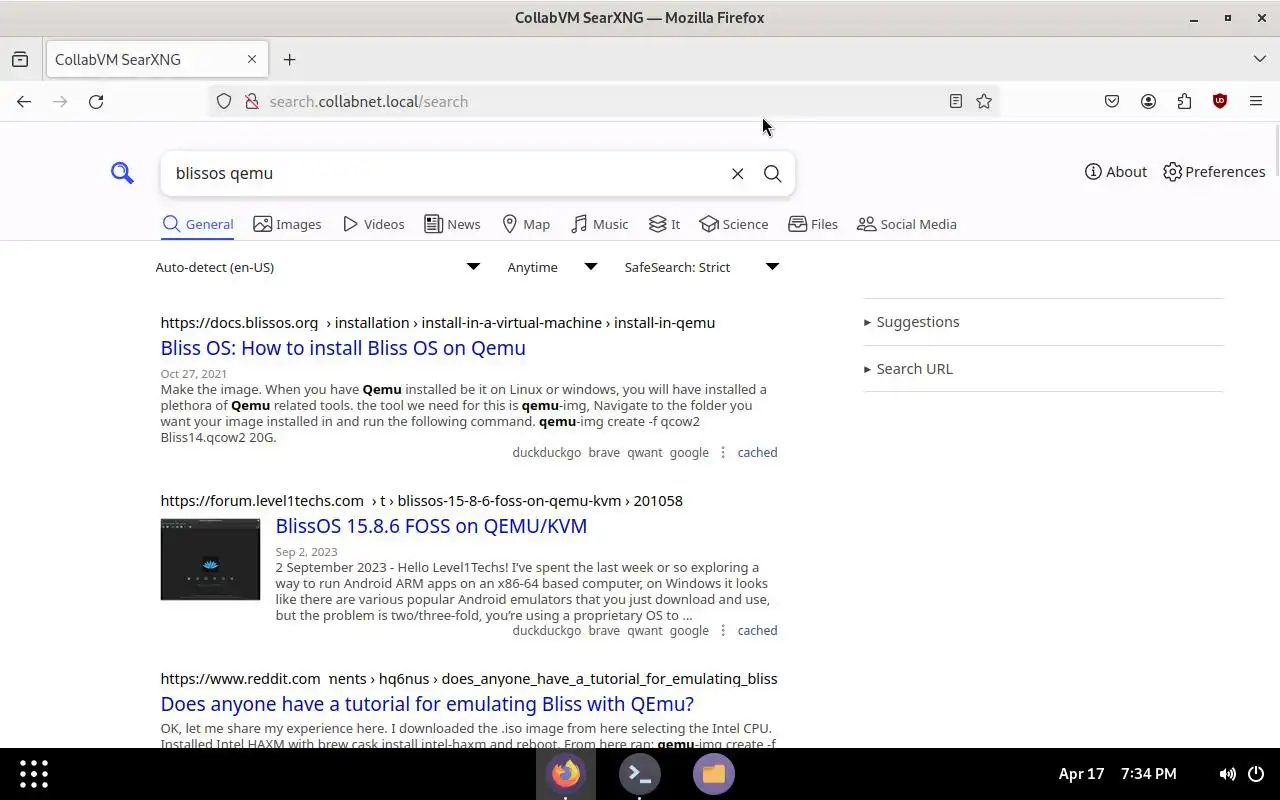Switch to Videos category
Screen dimensions: 1280x800
point(373,224)
